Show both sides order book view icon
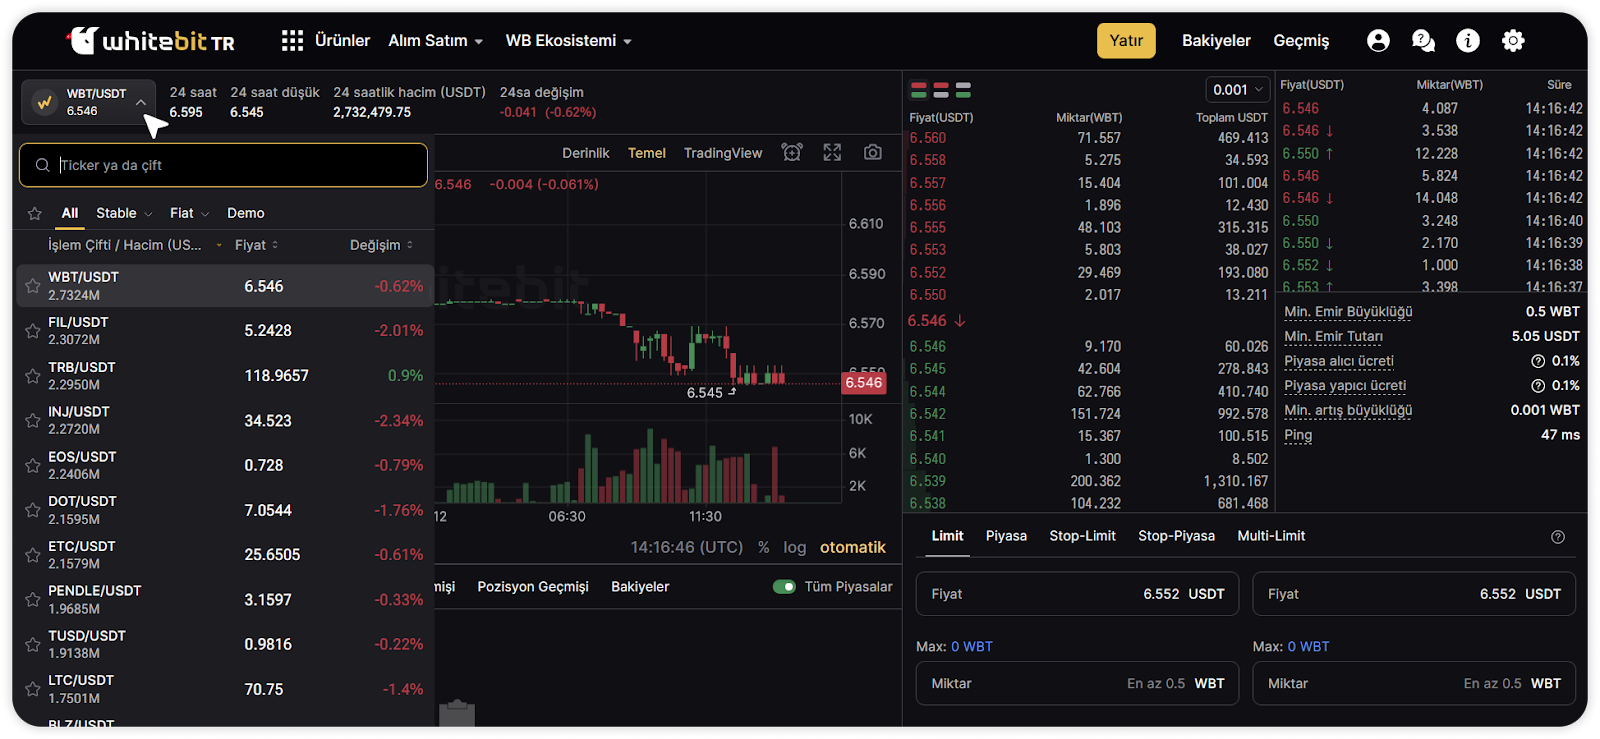 coord(919,91)
